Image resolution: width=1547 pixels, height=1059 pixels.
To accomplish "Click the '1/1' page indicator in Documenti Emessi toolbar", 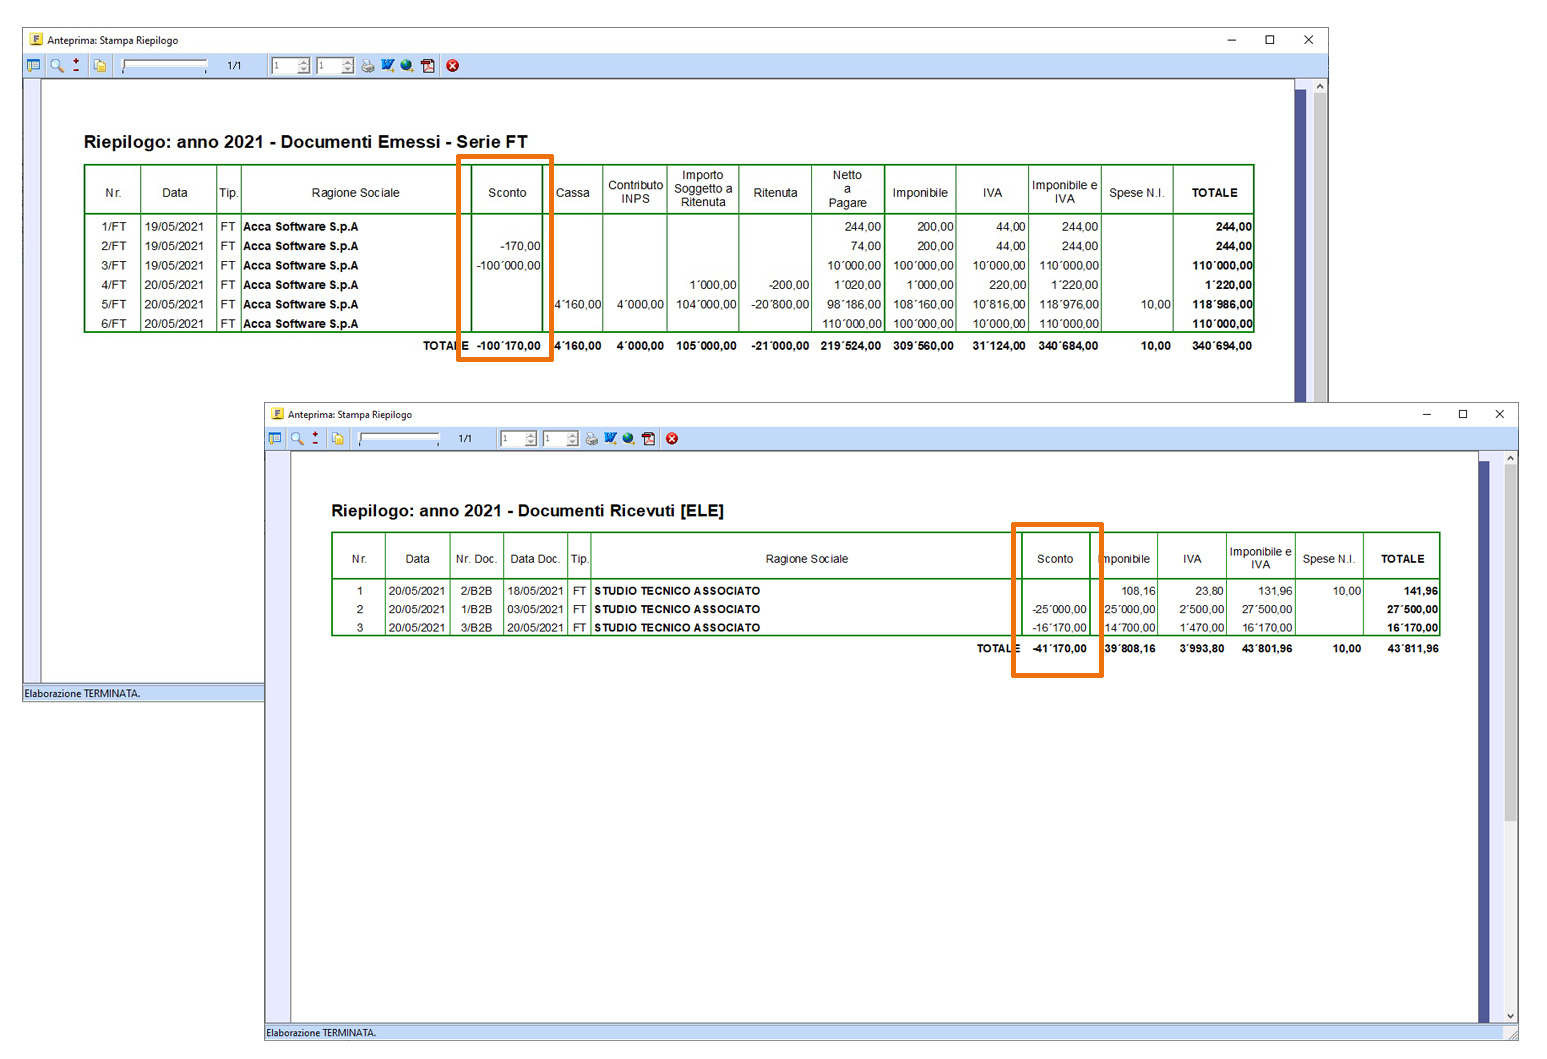I will (234, 66).
